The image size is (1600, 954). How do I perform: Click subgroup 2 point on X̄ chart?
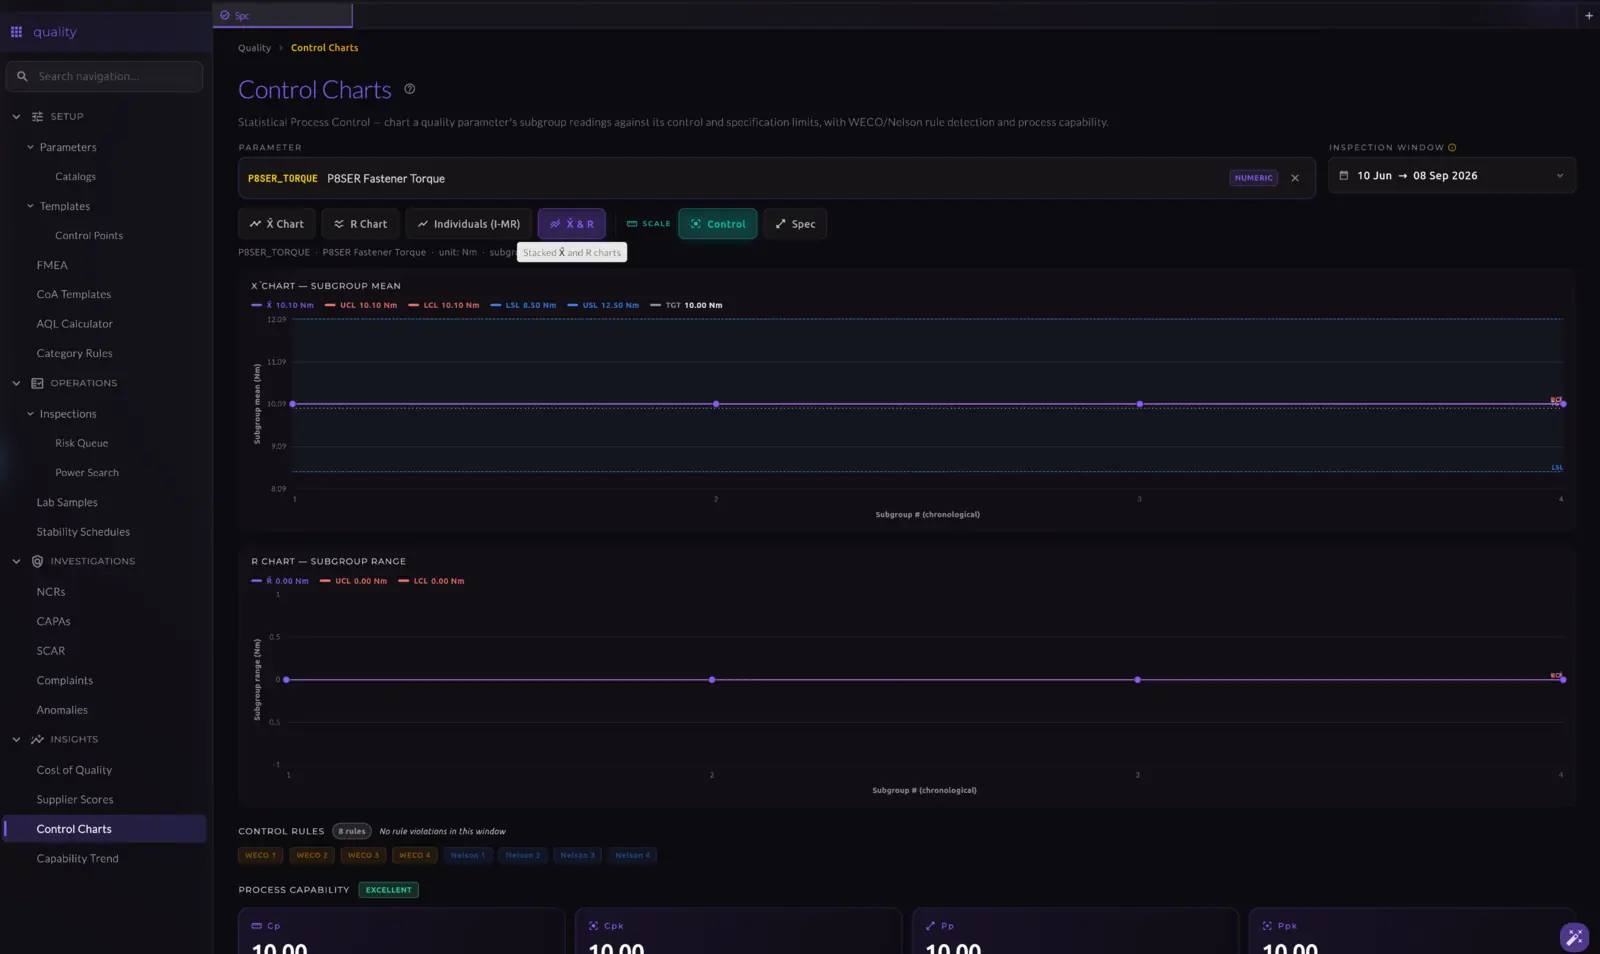[x=716, y=404]
